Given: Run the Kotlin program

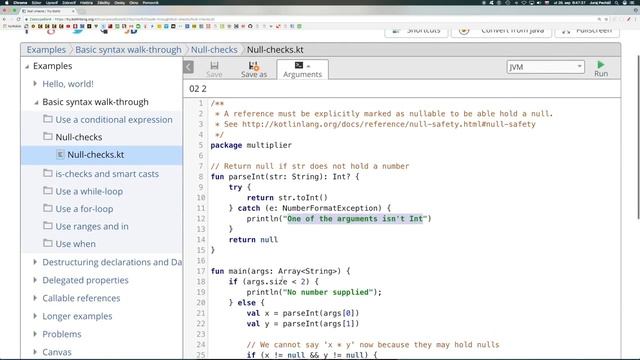Looking at the screenshot, I should pos(601,69).
